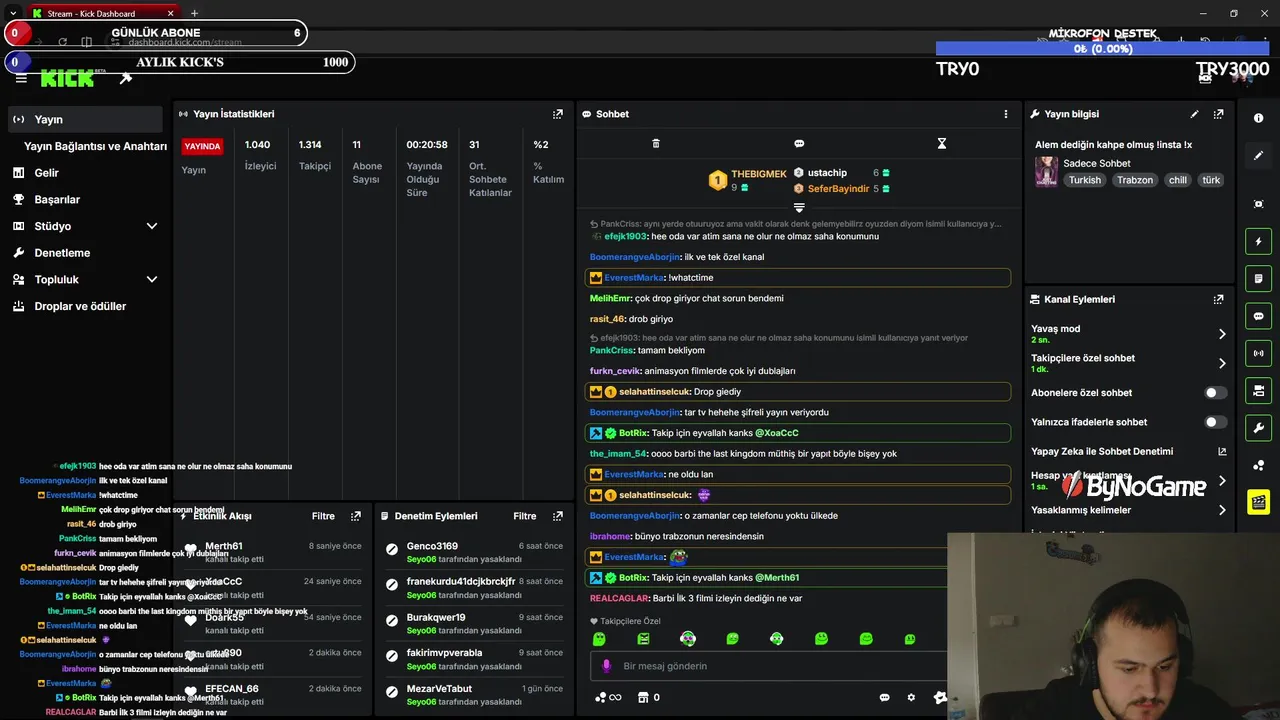Click the pencil icon in the right sidebar
The image size is (1280, 720).
coord(1258,156)
